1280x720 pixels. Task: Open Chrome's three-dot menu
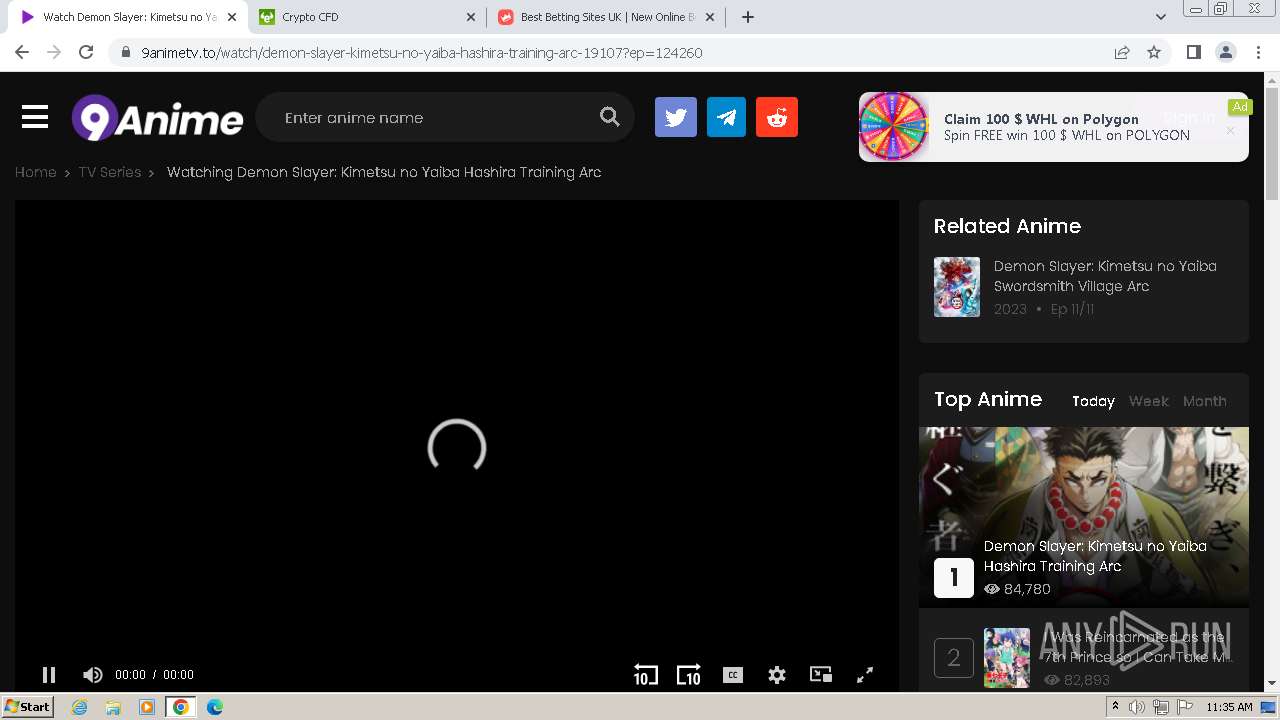1259,52
